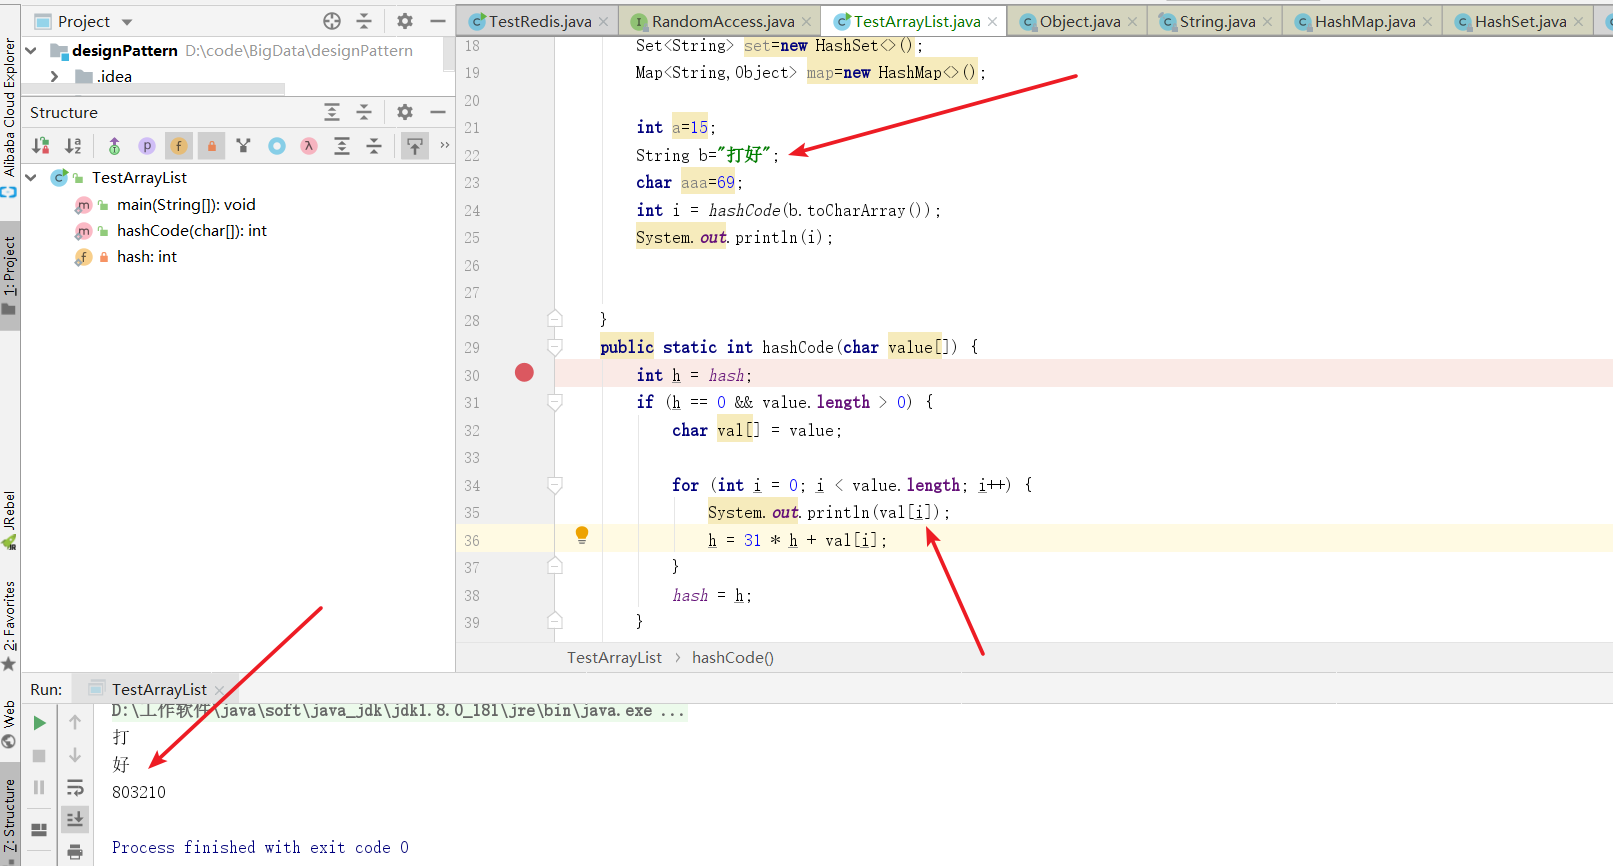Expand the .idea folder
1613x866 pixels.
[55, 76]
